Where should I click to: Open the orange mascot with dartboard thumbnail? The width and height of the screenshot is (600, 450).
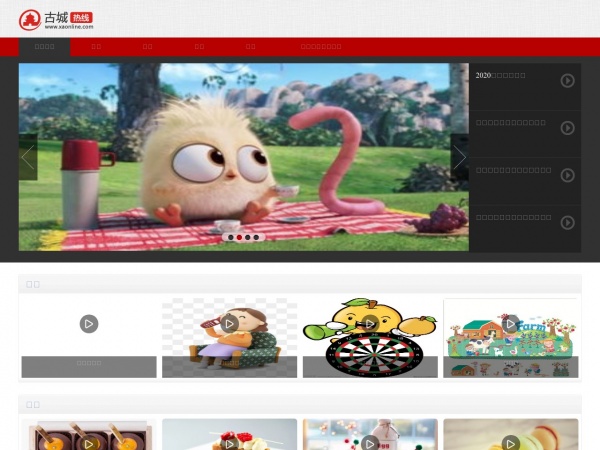[x=370, y=338]
